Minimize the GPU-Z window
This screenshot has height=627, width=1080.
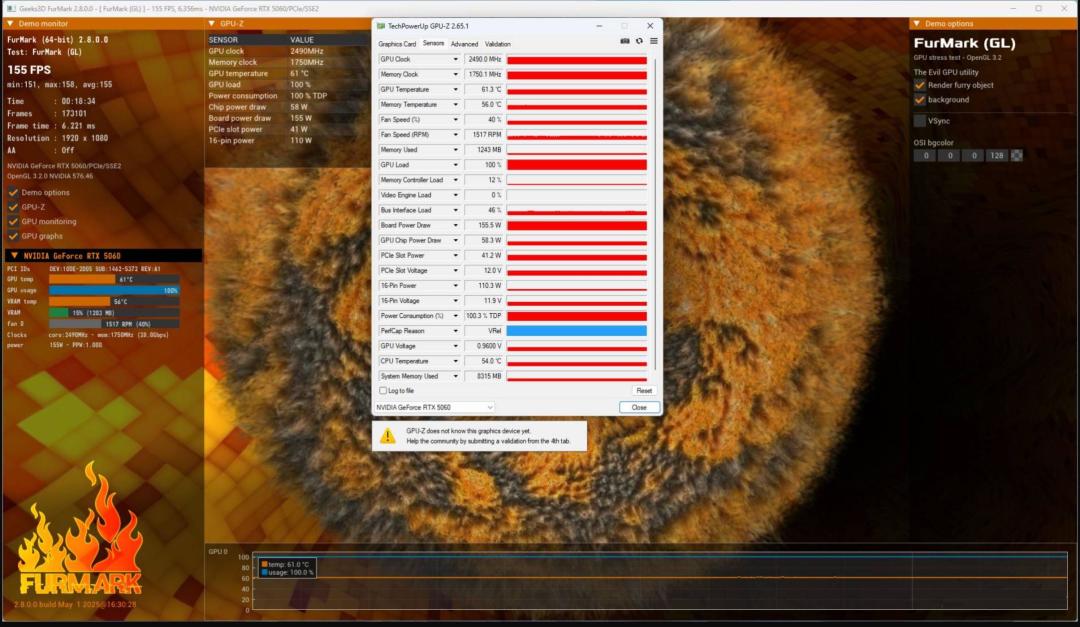(x=599, y=26)
